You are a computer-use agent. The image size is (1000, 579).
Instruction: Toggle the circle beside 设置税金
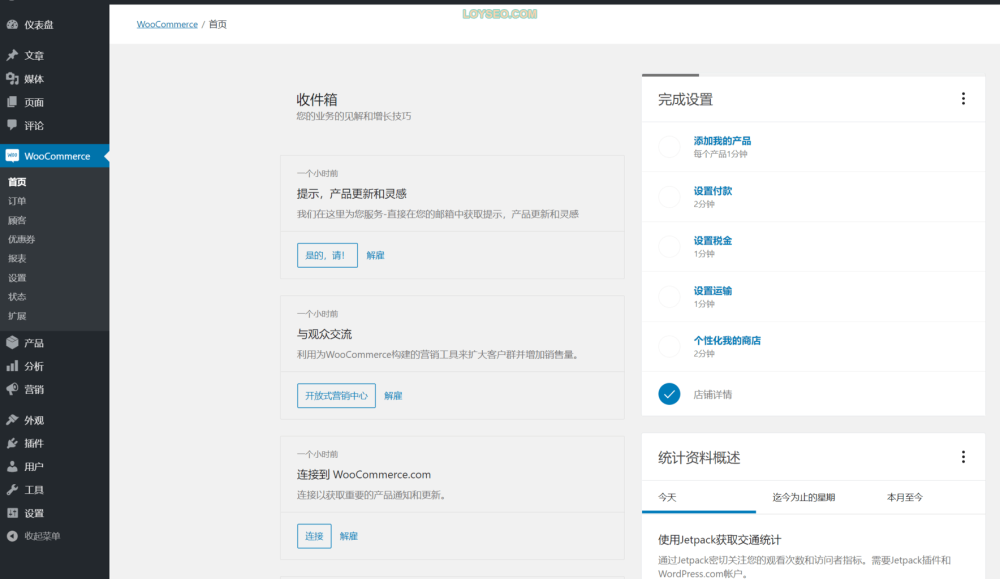point(669,246)
